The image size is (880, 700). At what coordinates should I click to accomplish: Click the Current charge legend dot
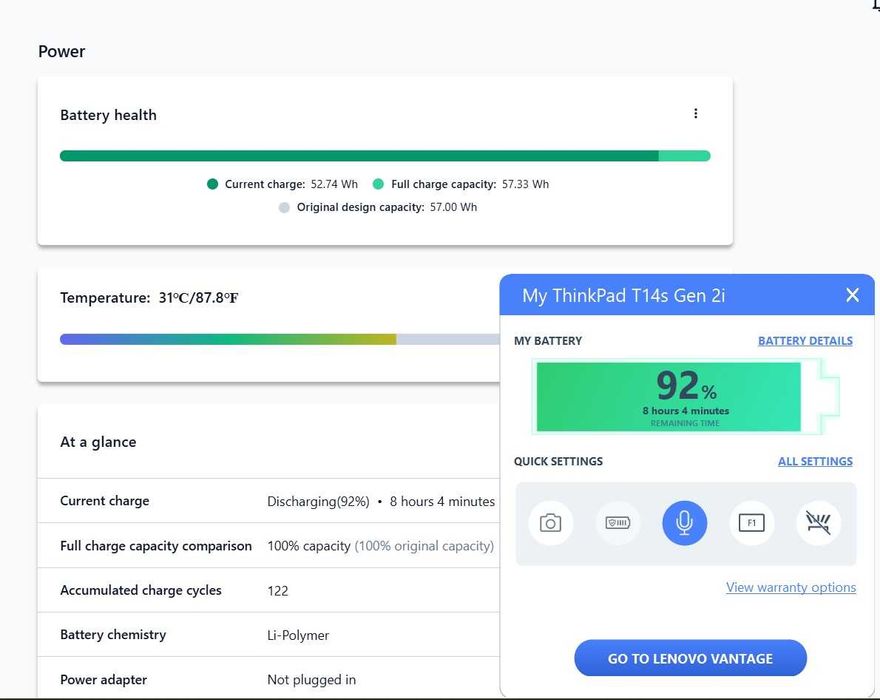pyautogui.click(x=212, y=184)
